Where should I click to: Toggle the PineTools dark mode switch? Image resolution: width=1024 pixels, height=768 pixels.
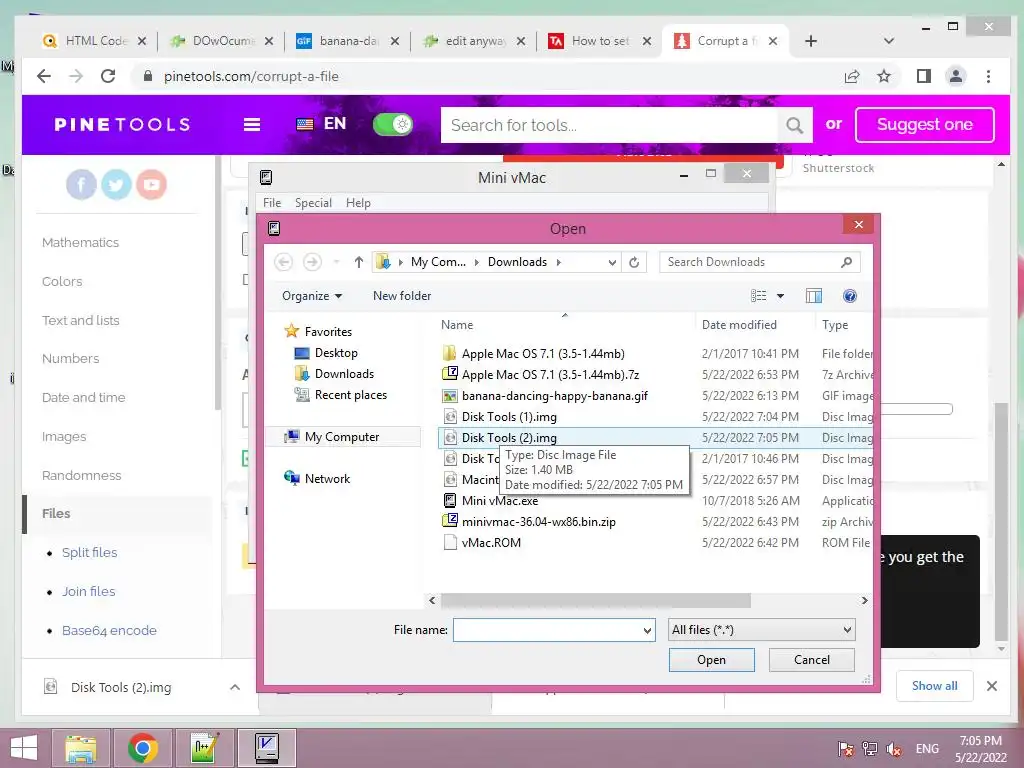[x=393, y=125]
